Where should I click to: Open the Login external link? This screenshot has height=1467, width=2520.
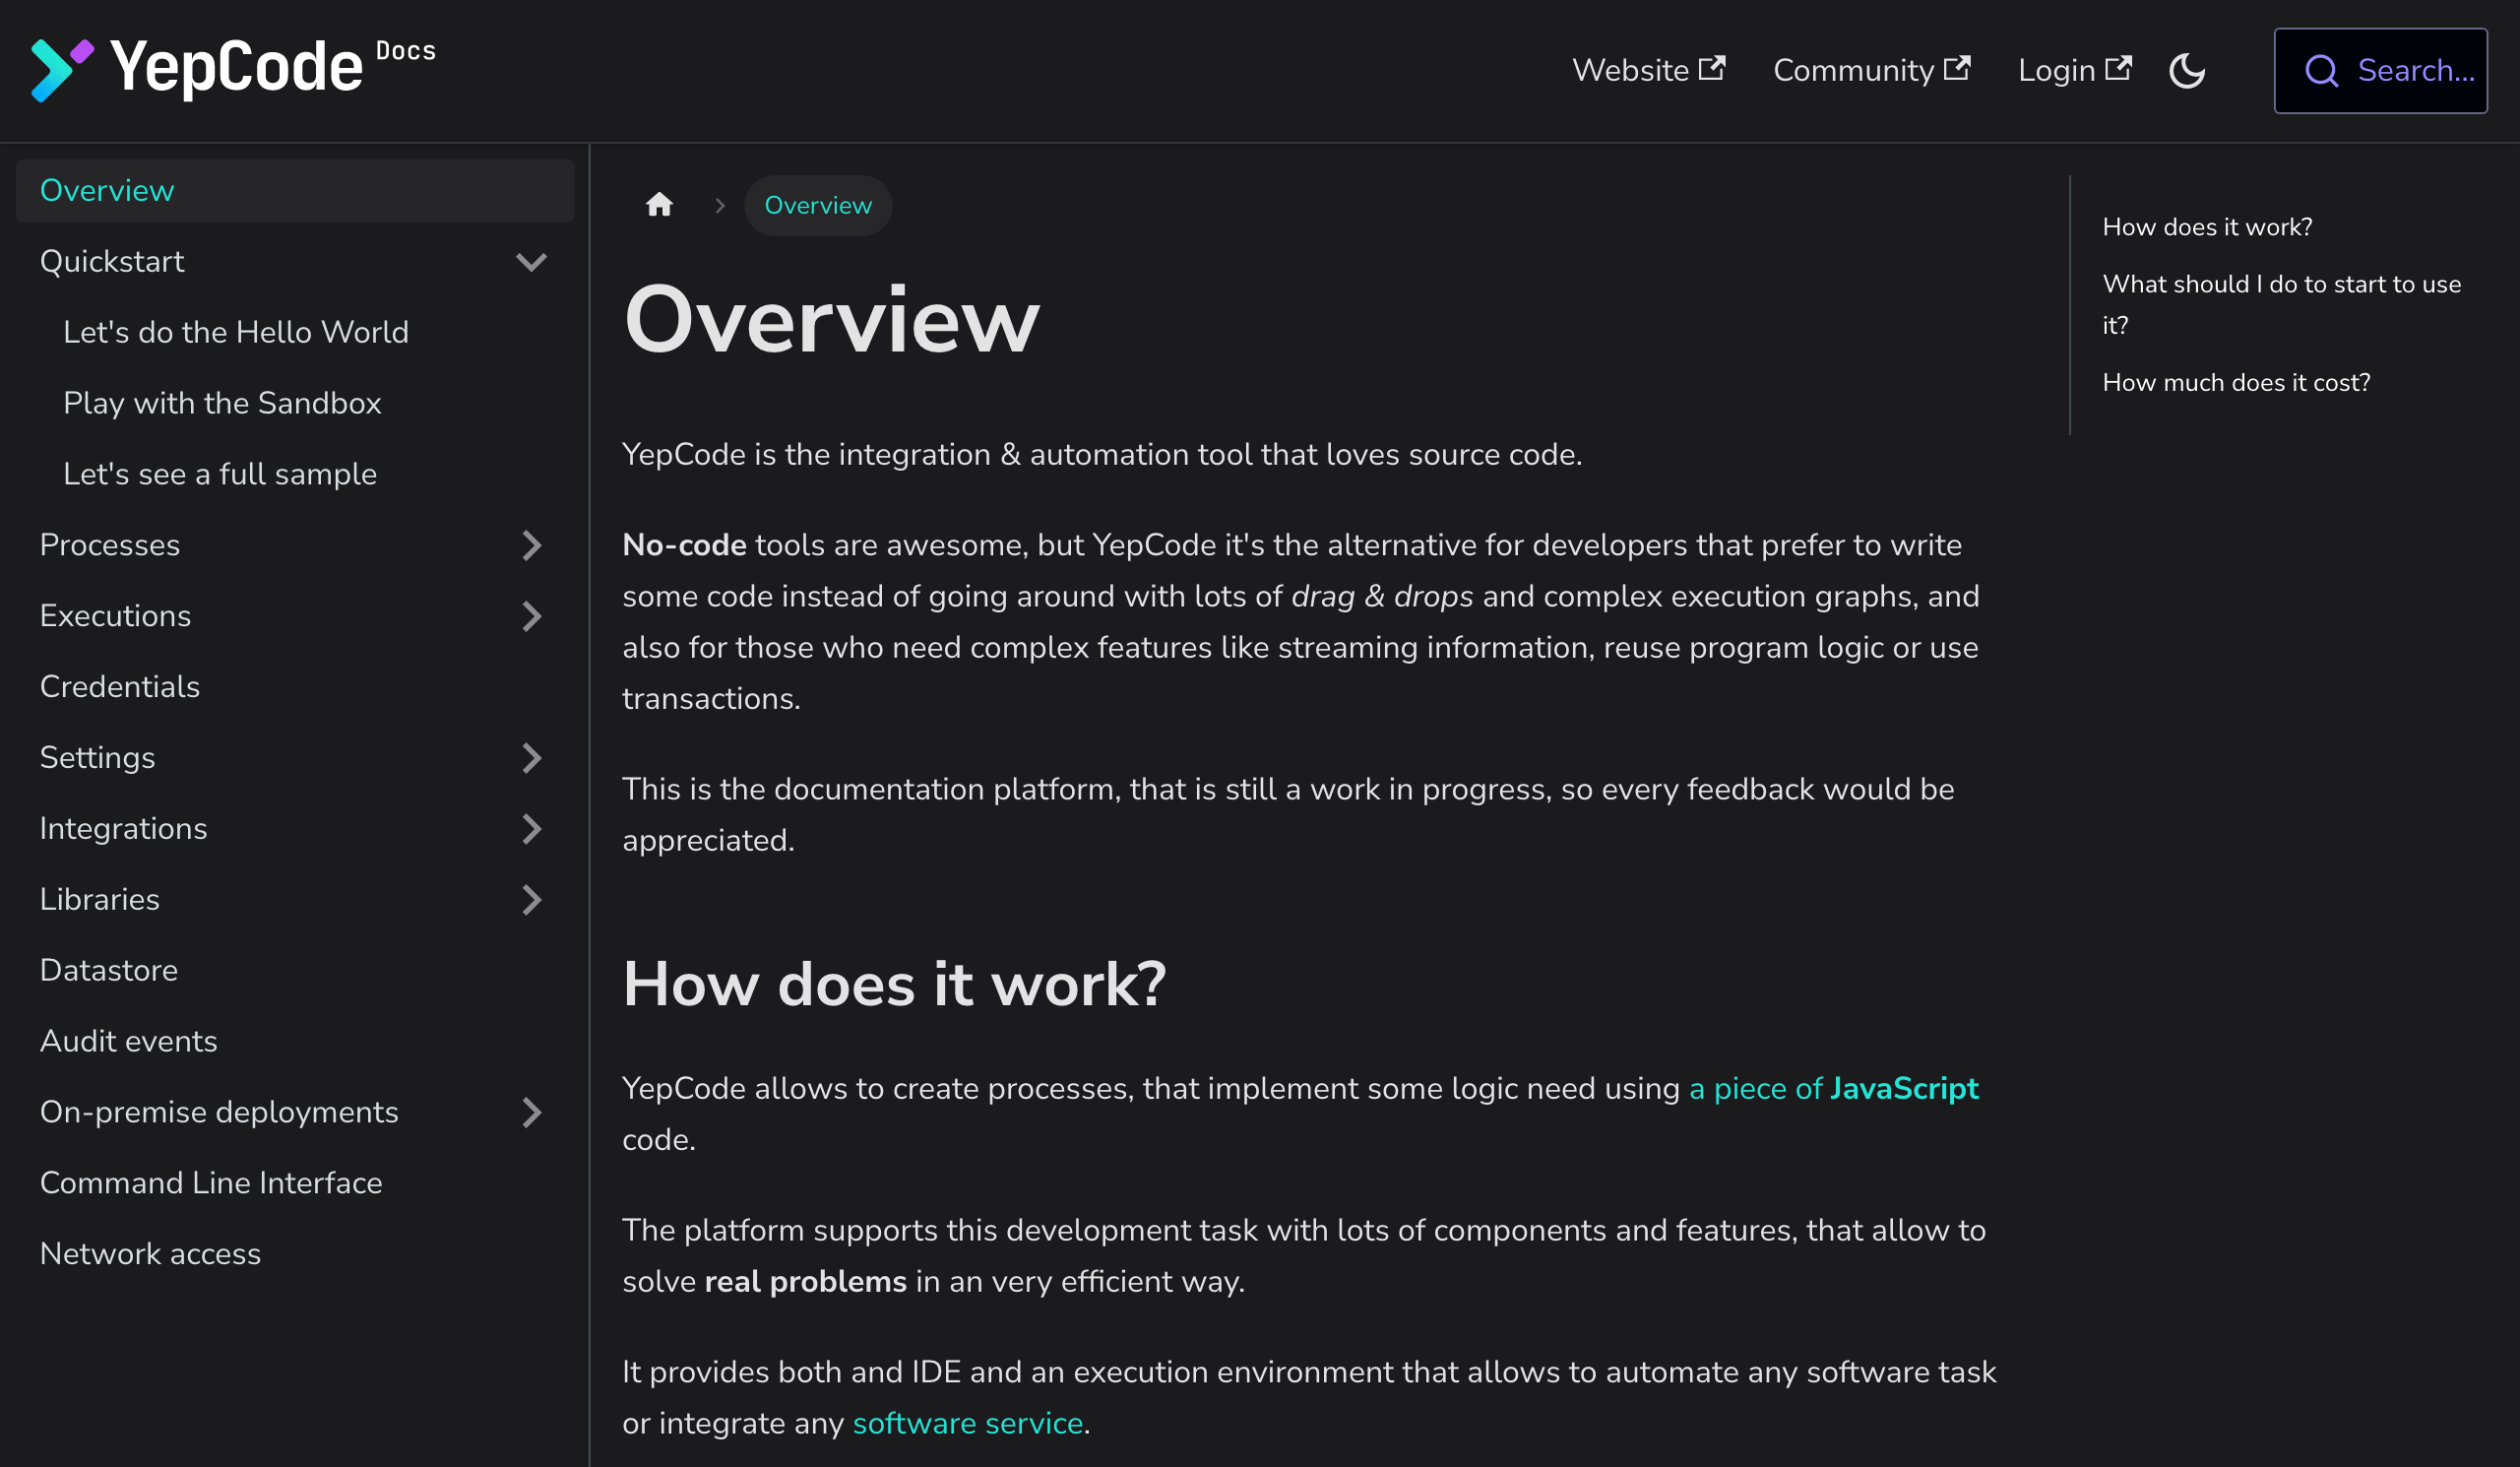(2074, 70)
